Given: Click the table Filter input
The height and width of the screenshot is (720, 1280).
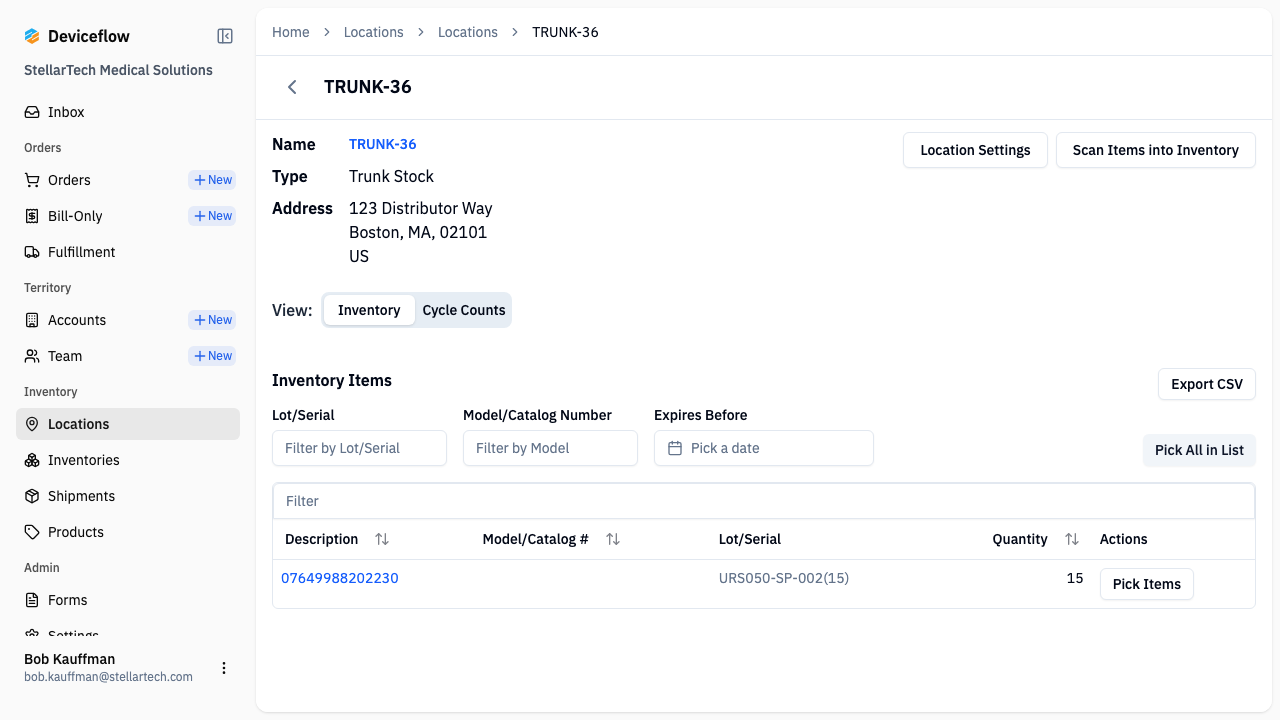Looking at the screenshot, I should coord(764,501).
